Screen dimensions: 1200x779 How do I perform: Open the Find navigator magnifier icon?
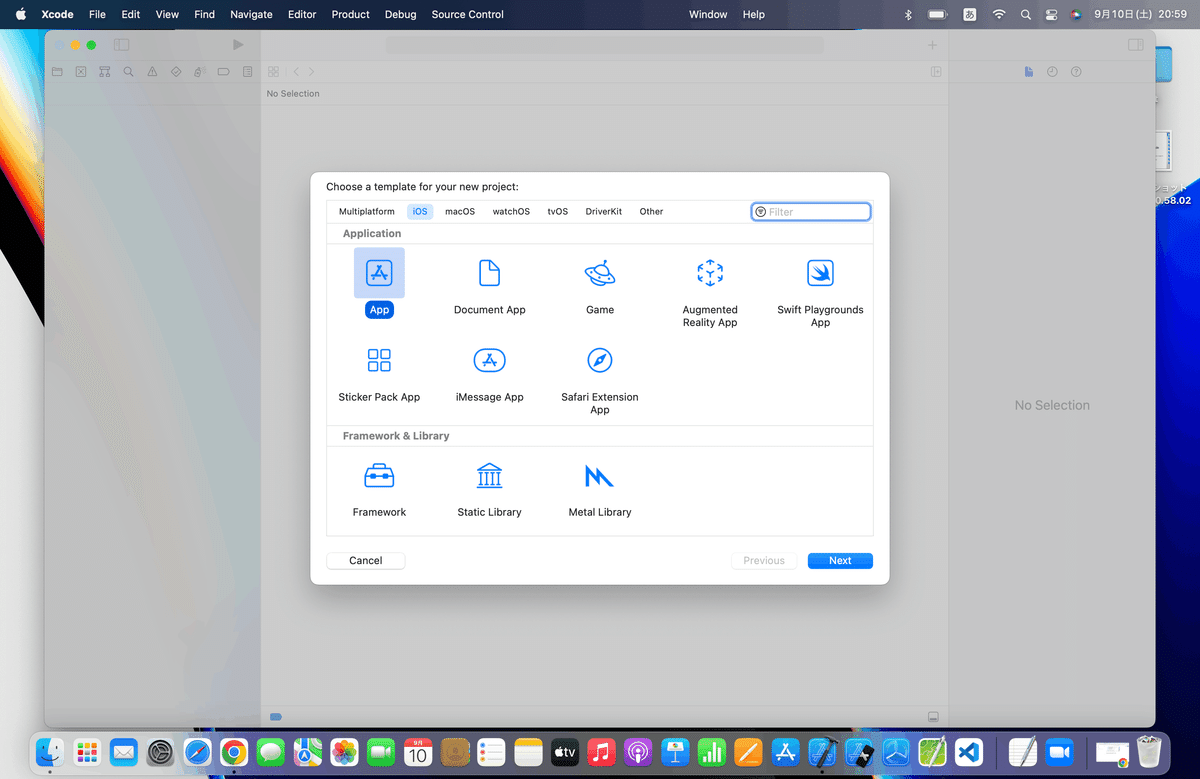[128, 72]
